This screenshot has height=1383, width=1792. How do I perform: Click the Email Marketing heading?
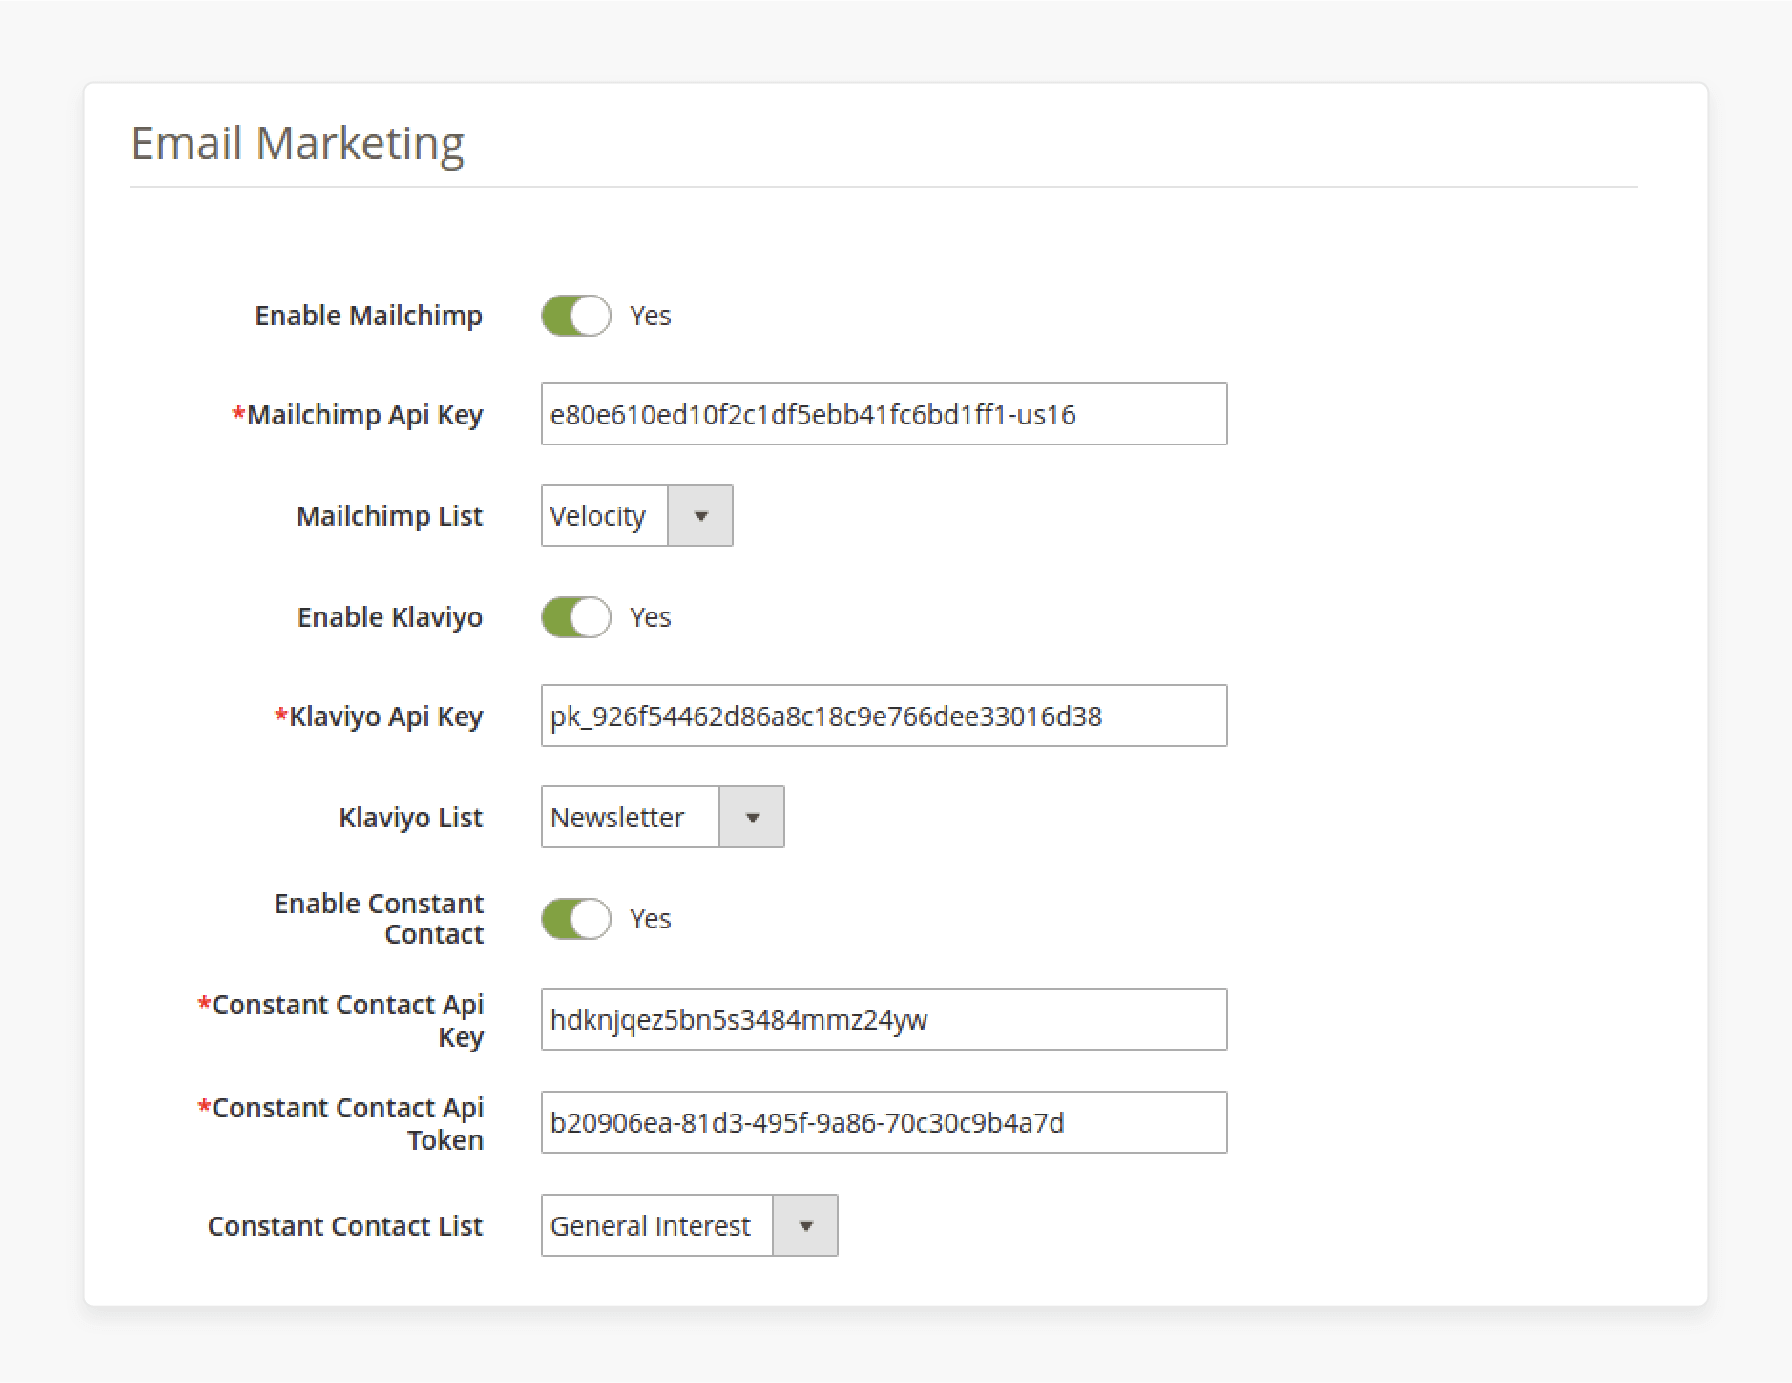pyautogui.click(x=298, y=144)
